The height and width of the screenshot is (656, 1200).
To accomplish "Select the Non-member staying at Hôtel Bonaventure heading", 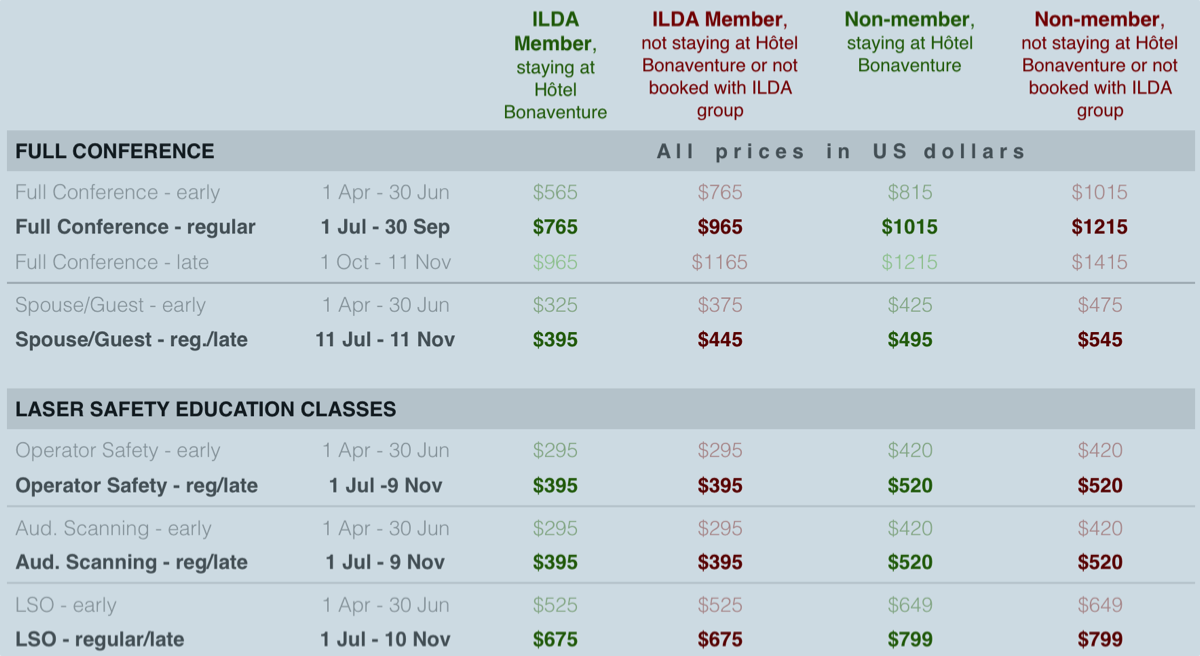I will [909, 43].
